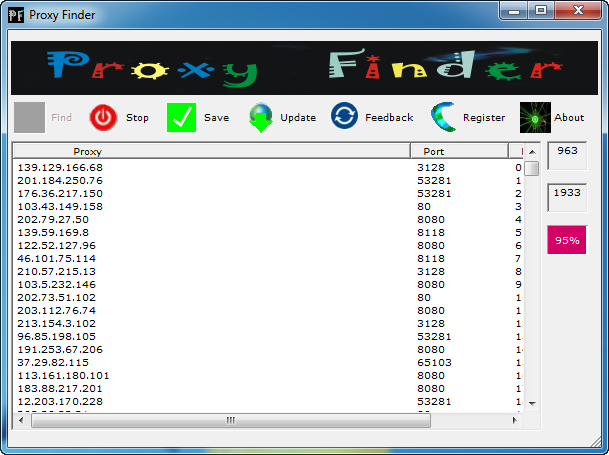This screenshot has width=609, height=455.
Task: Click the globe Update icon
Action: pos(261,118)
